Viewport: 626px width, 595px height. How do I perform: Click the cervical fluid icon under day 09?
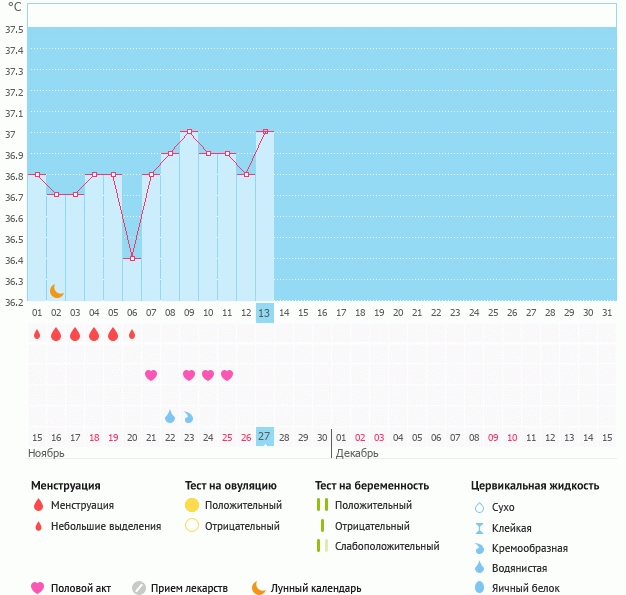click(x=189, y=416)
